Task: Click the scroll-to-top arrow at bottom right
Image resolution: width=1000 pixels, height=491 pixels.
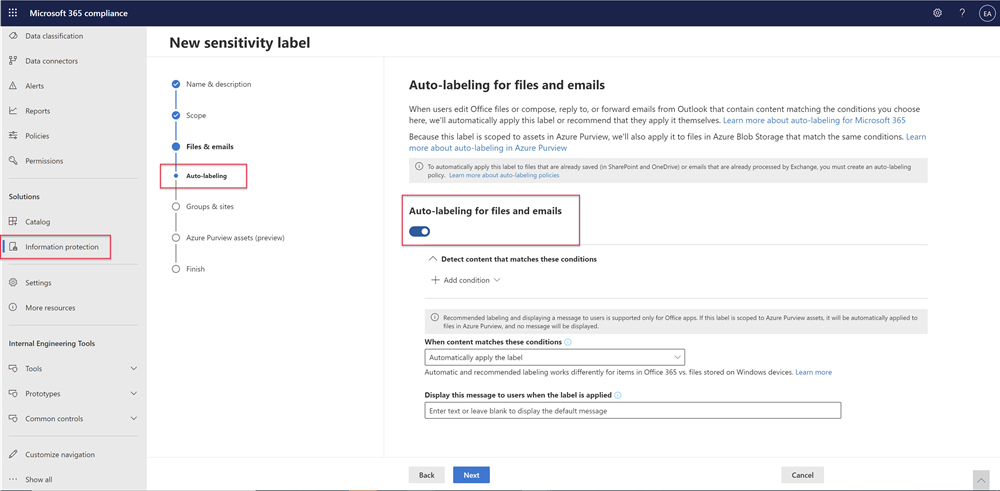Action: point(980,480)
